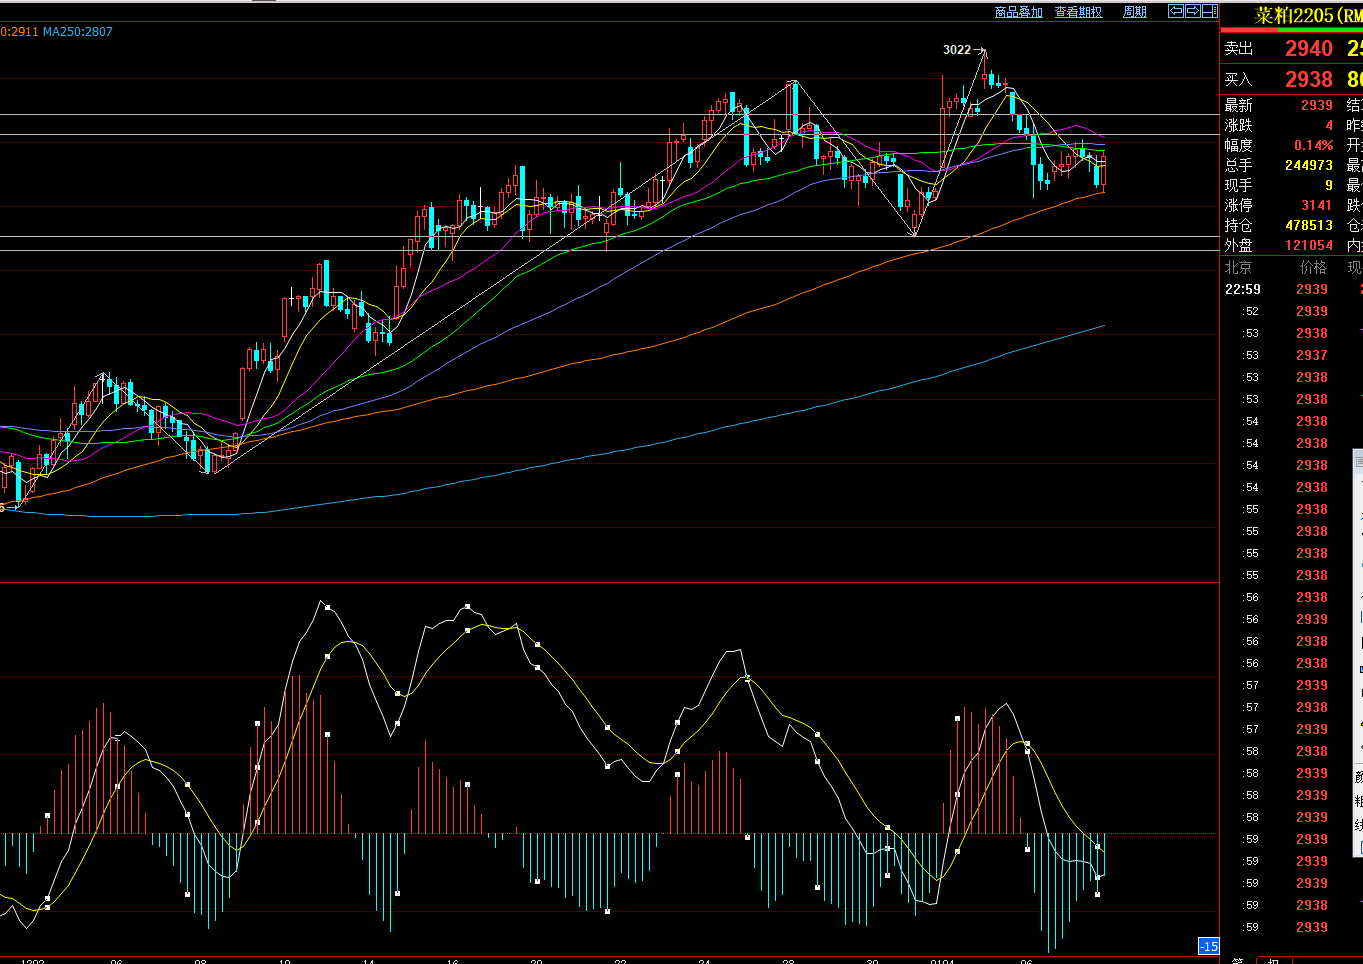Click the 菜粕2205 contract title

tap(1308, 15)
